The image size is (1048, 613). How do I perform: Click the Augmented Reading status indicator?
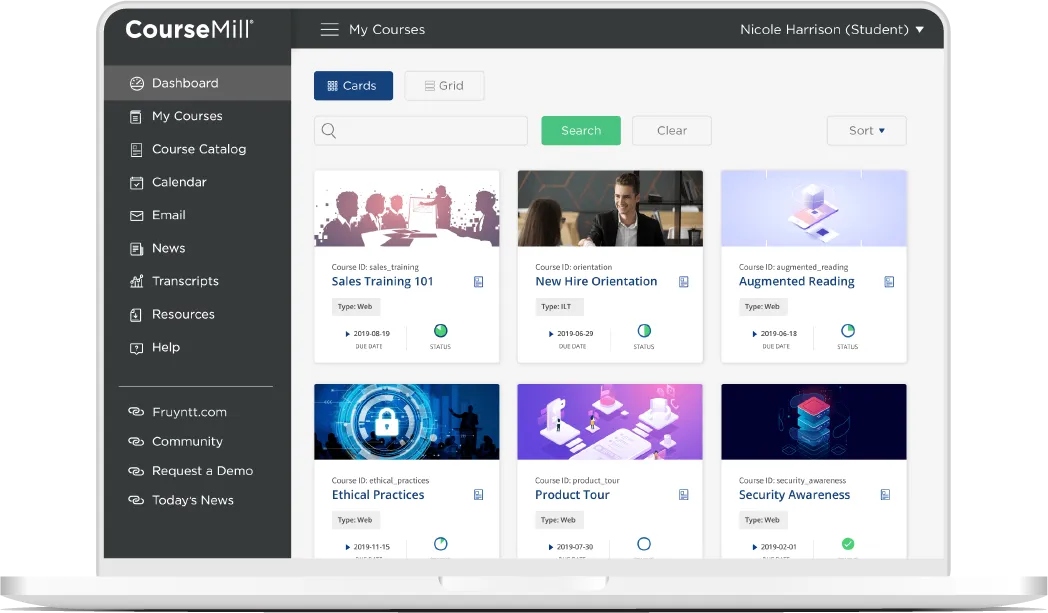[x=847, y=330]
